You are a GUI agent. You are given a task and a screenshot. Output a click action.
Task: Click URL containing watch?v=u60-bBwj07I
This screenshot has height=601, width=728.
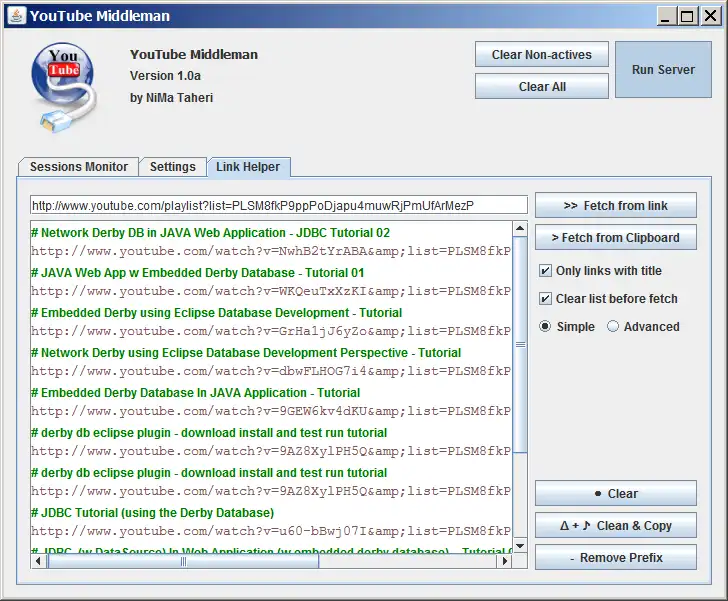point(271,531)
